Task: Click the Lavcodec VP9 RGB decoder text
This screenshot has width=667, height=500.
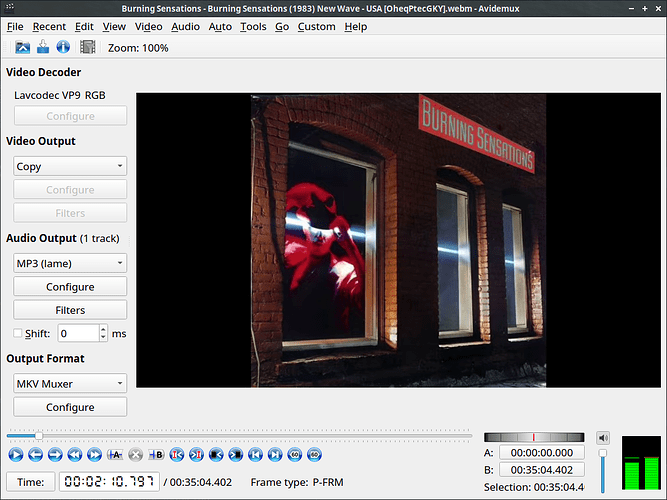Action: [60, 95]
